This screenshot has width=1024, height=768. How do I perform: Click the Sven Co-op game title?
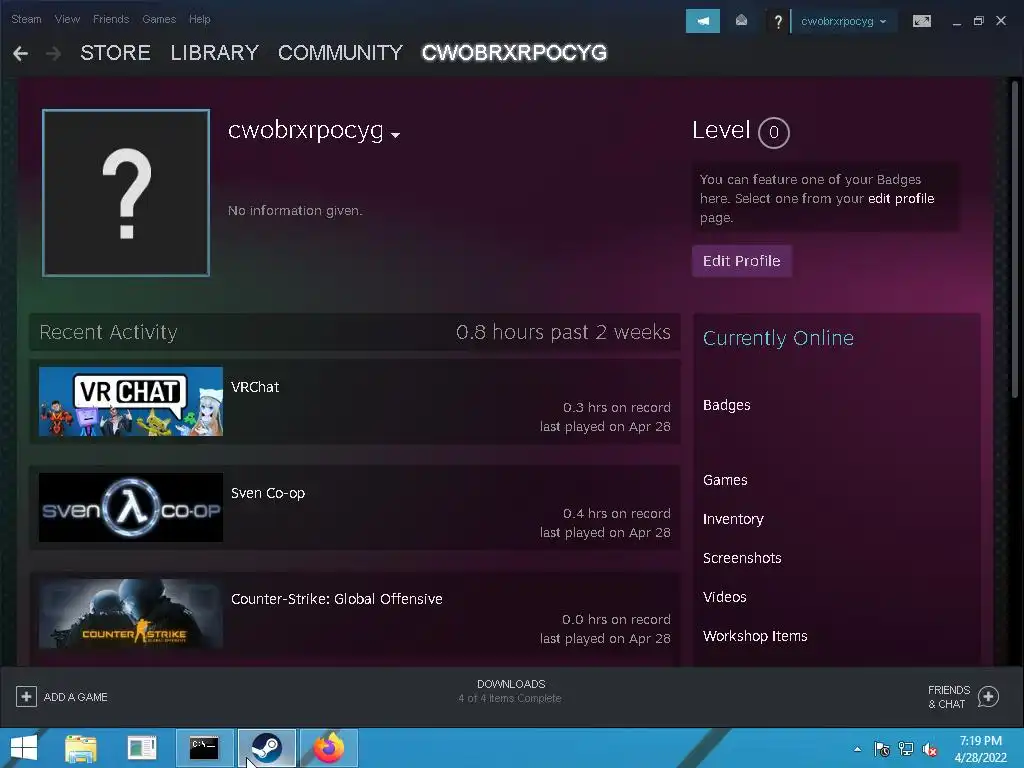[268, 493]
